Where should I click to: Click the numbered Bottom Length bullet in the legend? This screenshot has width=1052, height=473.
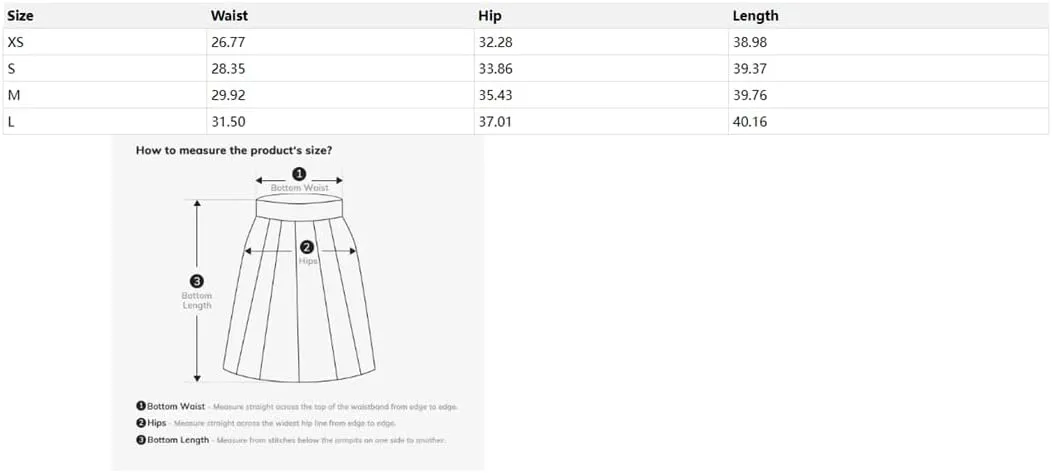[141, 440]
